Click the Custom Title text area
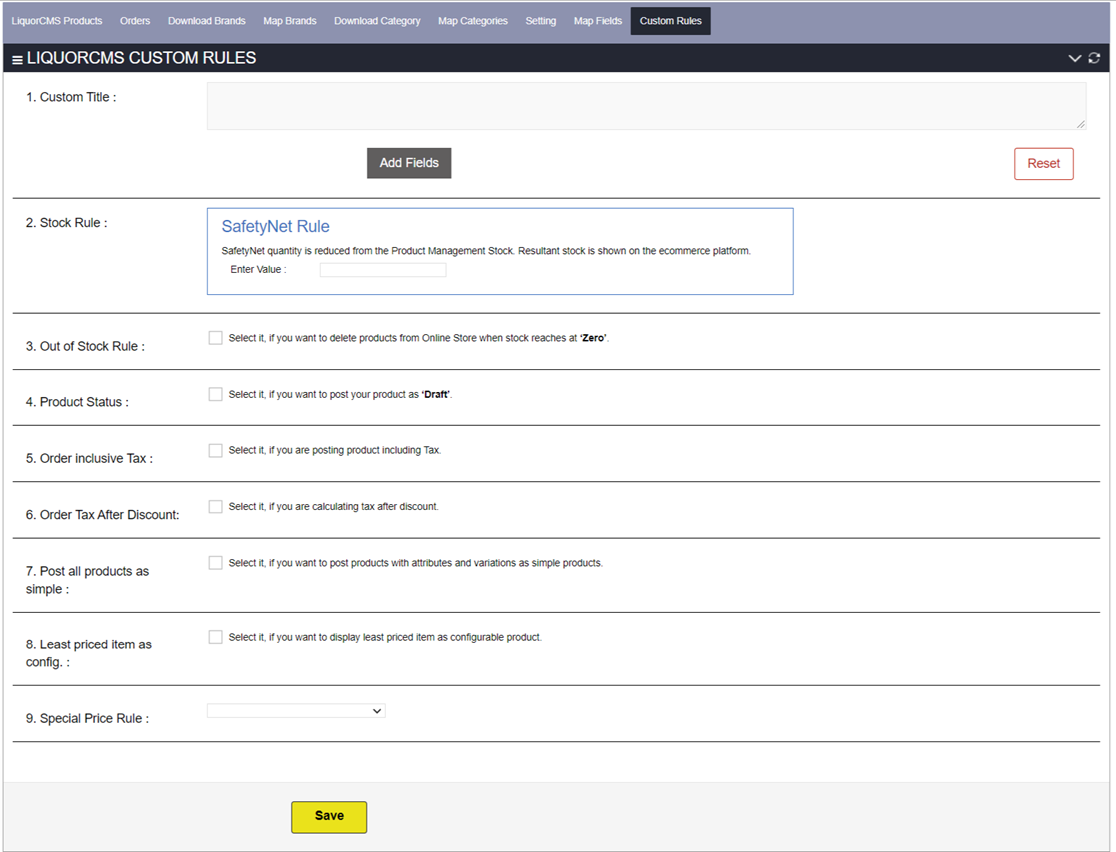Screen dimensions: 1116x852 (x=646, y=106)
